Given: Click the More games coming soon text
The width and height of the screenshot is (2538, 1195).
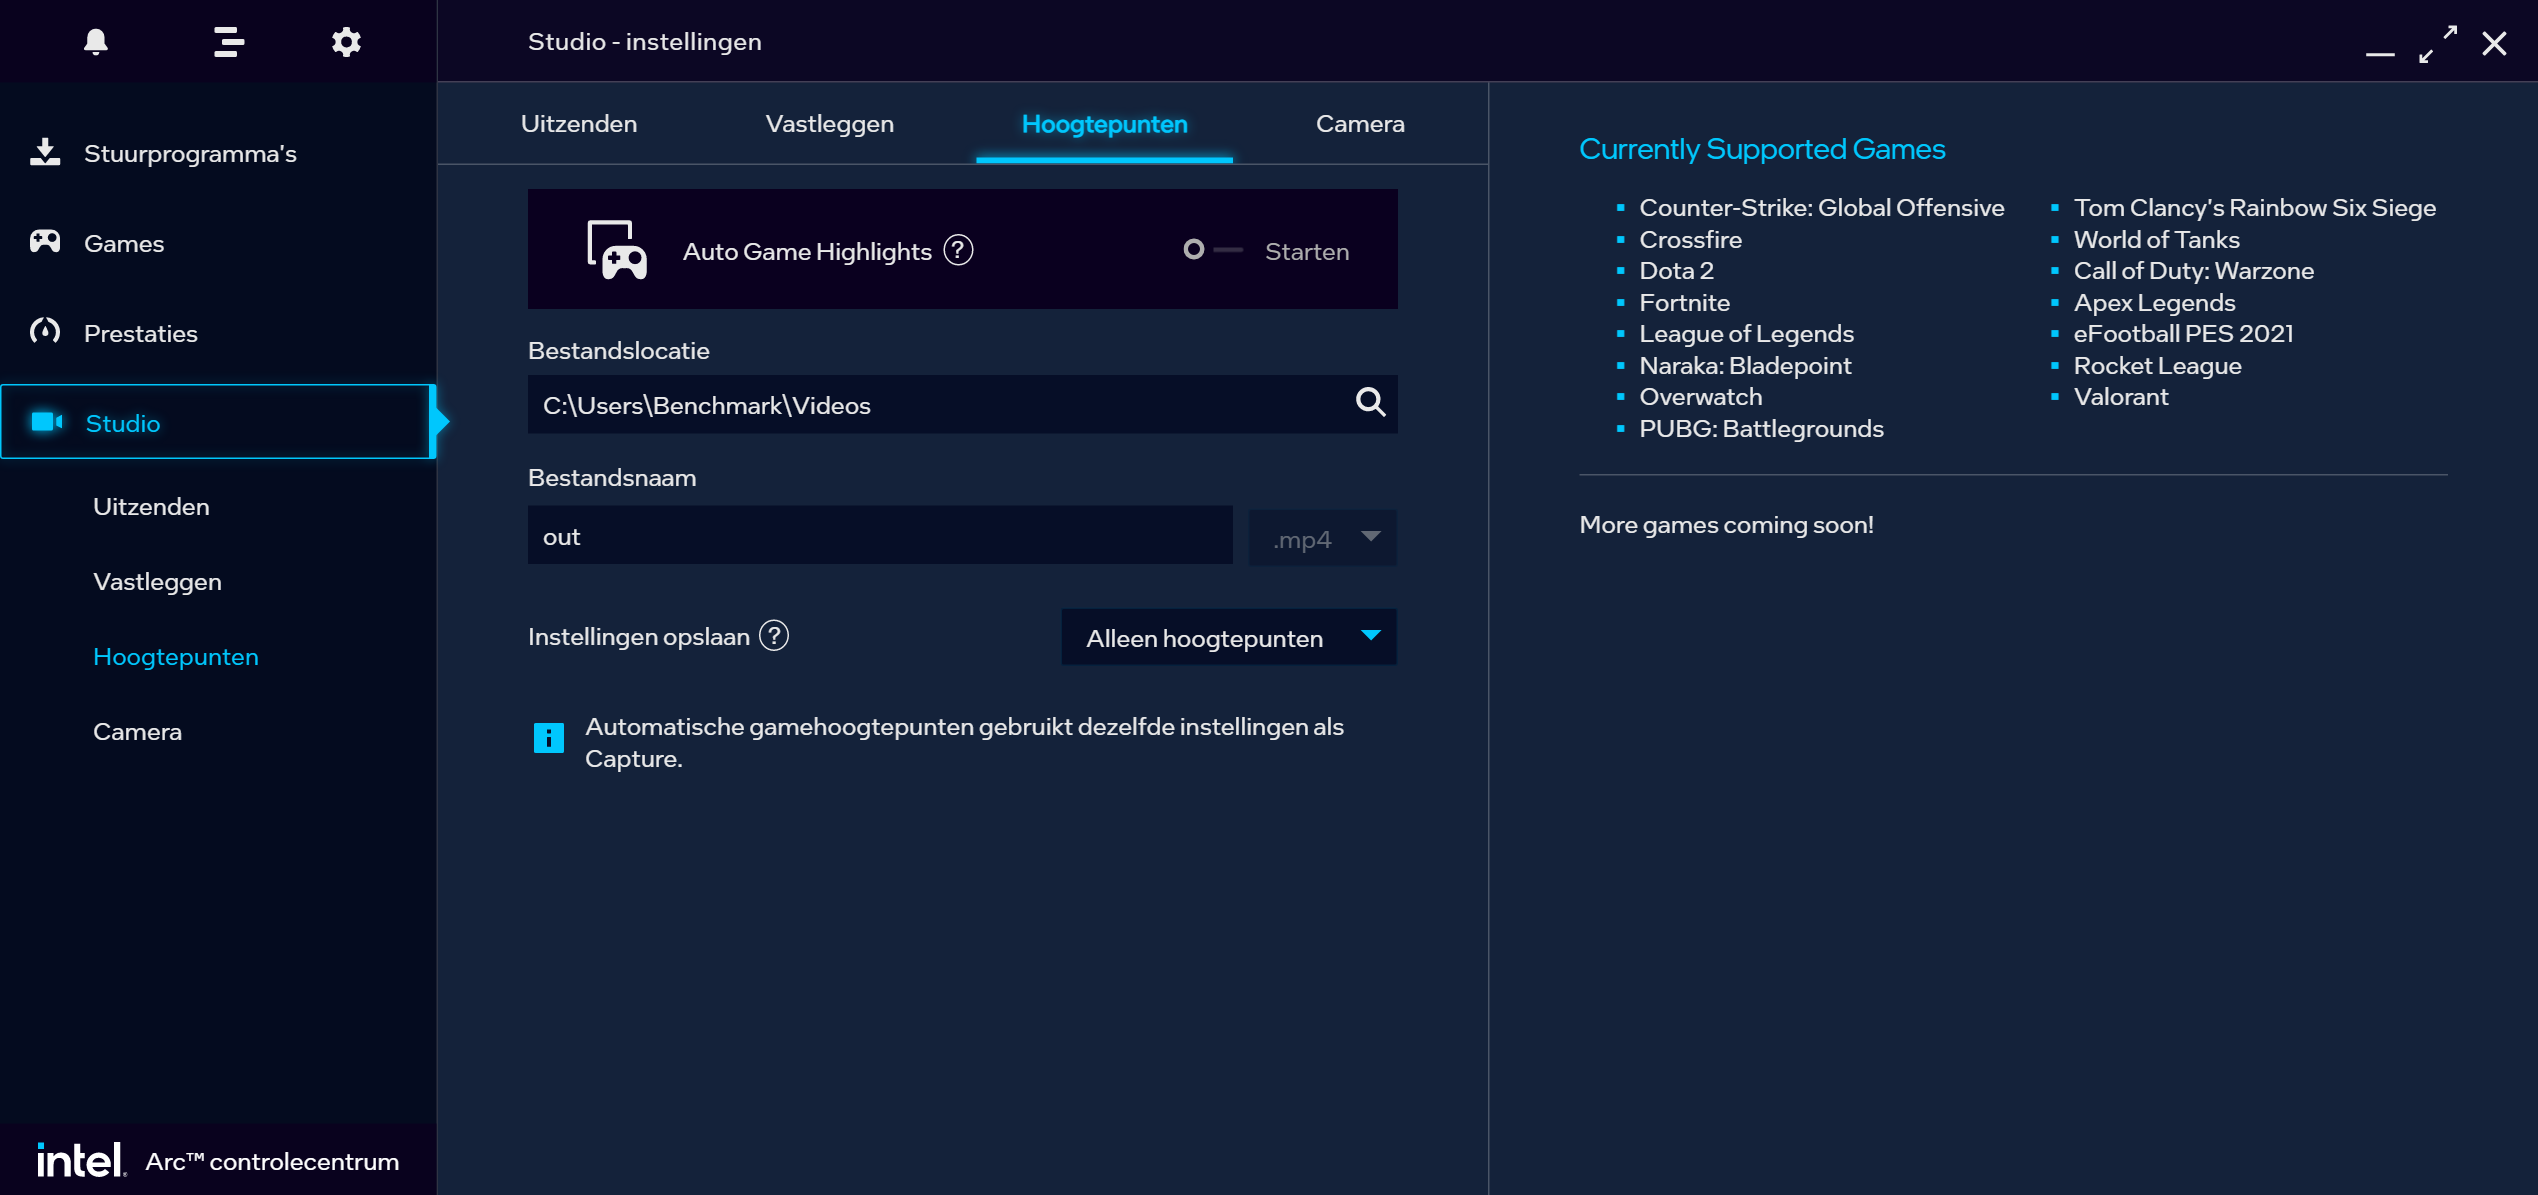Looking at the screenshot, I should [1726, 524].
